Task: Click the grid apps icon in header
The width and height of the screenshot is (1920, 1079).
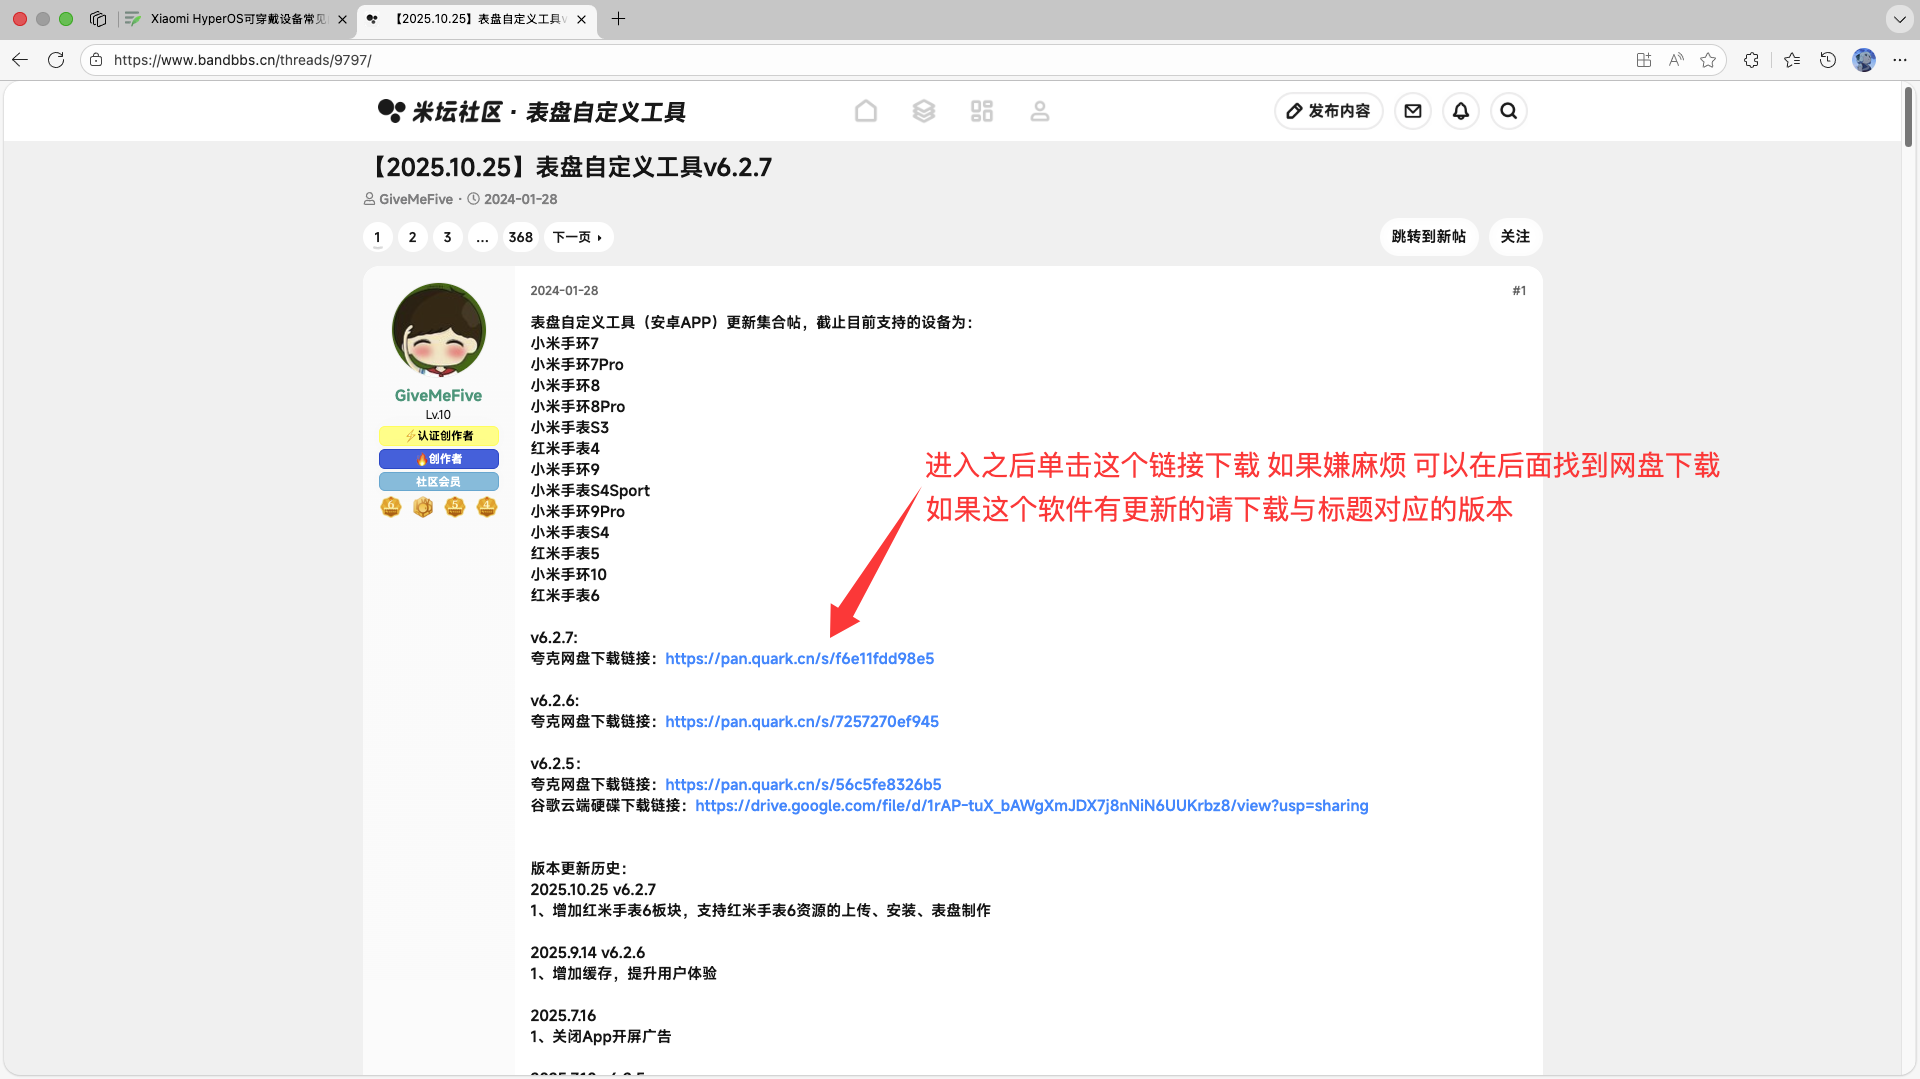Action: [x=982, y=111]
